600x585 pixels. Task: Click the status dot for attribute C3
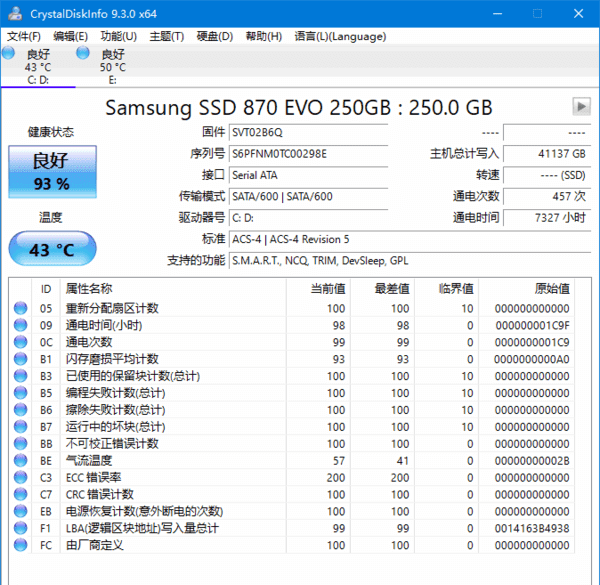[21, 477]
